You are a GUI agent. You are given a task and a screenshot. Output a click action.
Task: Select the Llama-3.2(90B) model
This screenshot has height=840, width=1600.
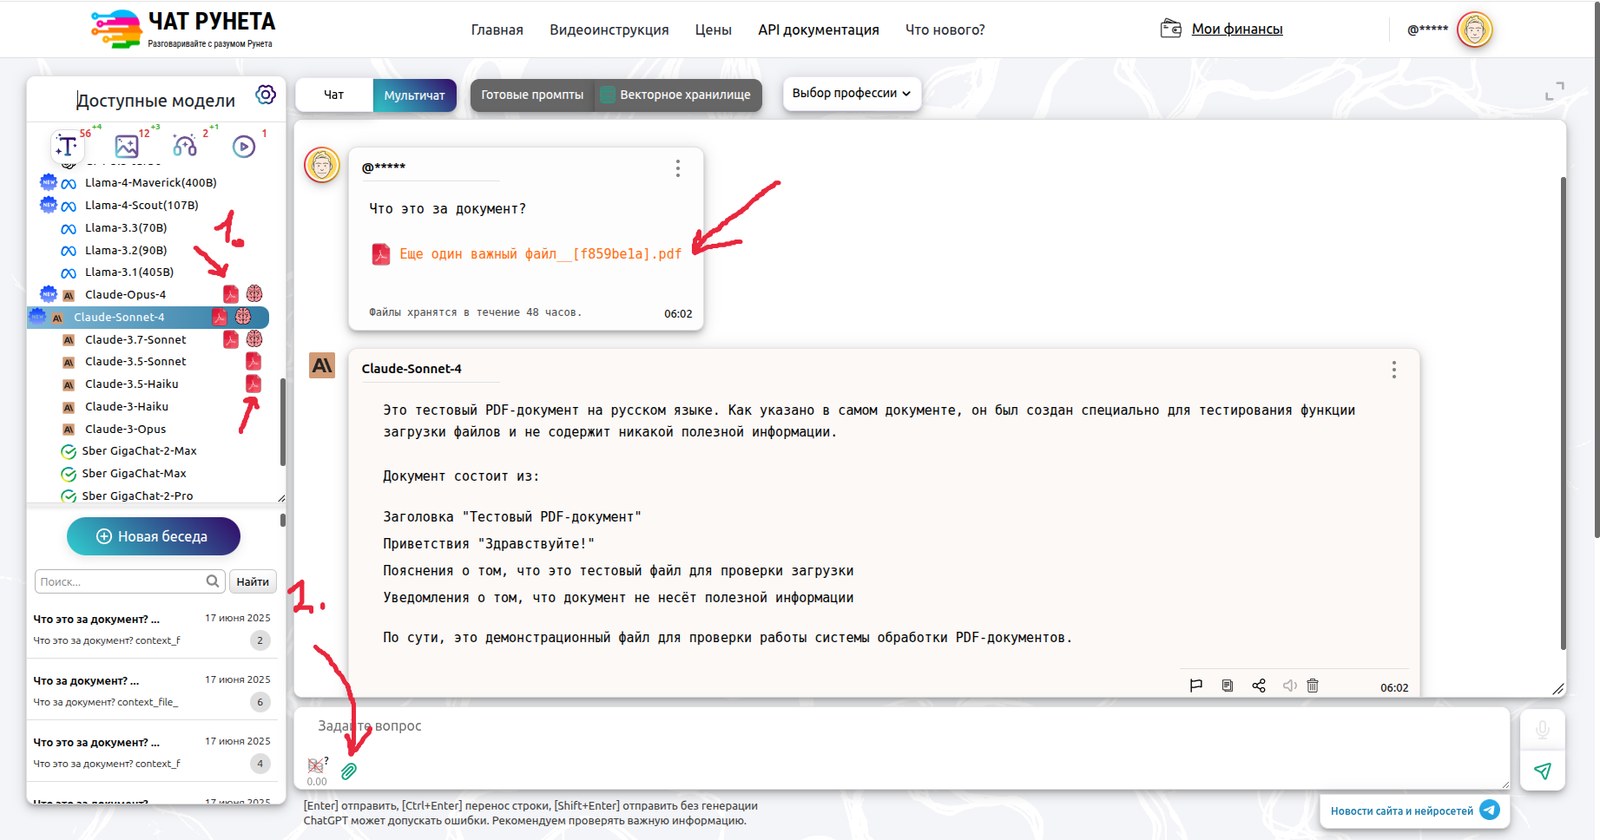pos(125,250)
